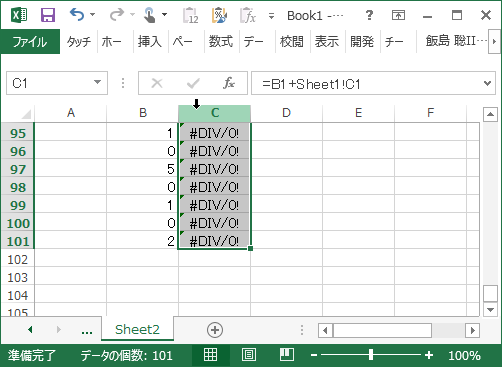502x367 pixels.
Task: Click the Select All corner triangle
Action: pos(26,114)
